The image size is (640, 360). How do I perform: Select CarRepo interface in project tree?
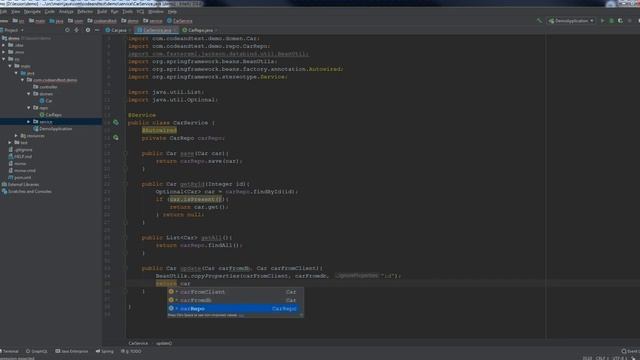click(51, 115)
